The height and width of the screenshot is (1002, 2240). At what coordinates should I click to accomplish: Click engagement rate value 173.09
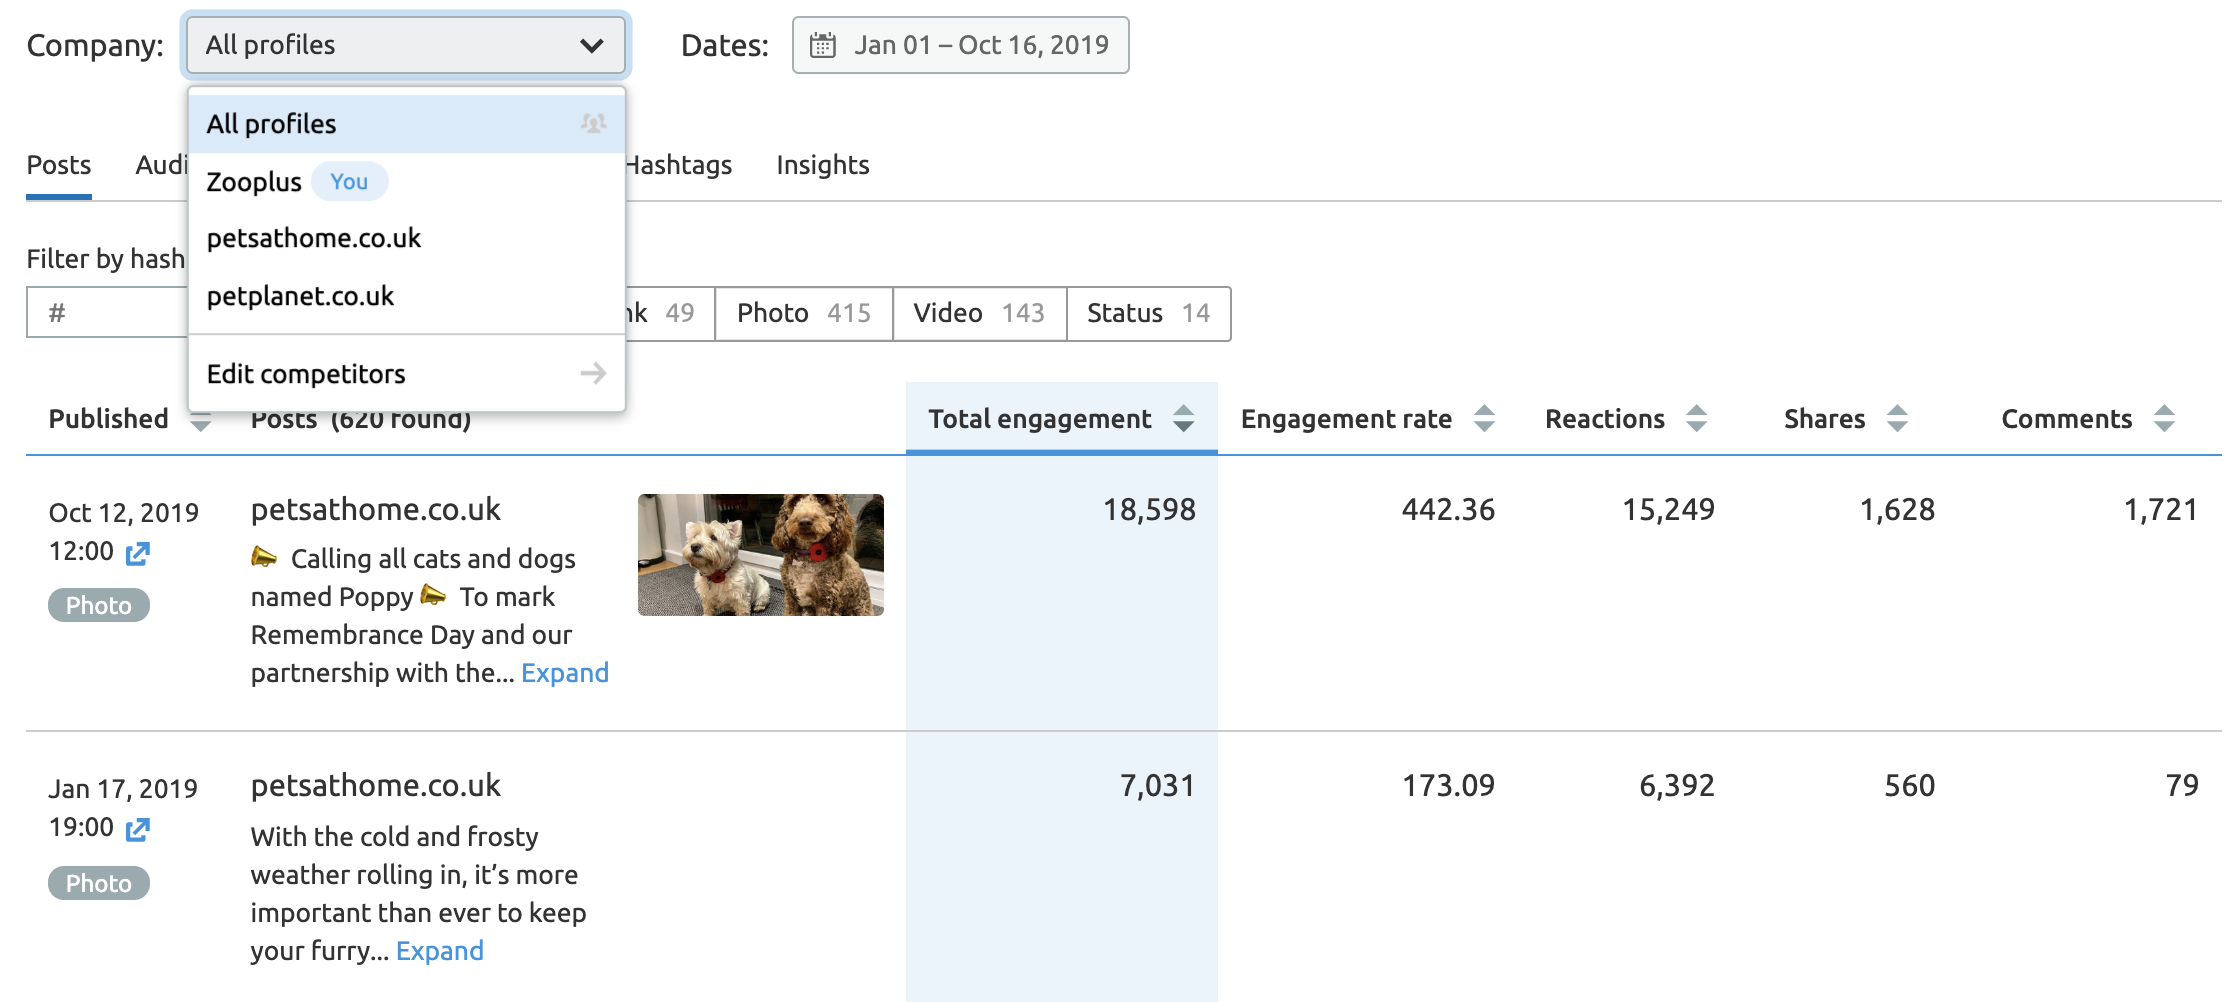pyautogui.click(x=1448, y=786)
